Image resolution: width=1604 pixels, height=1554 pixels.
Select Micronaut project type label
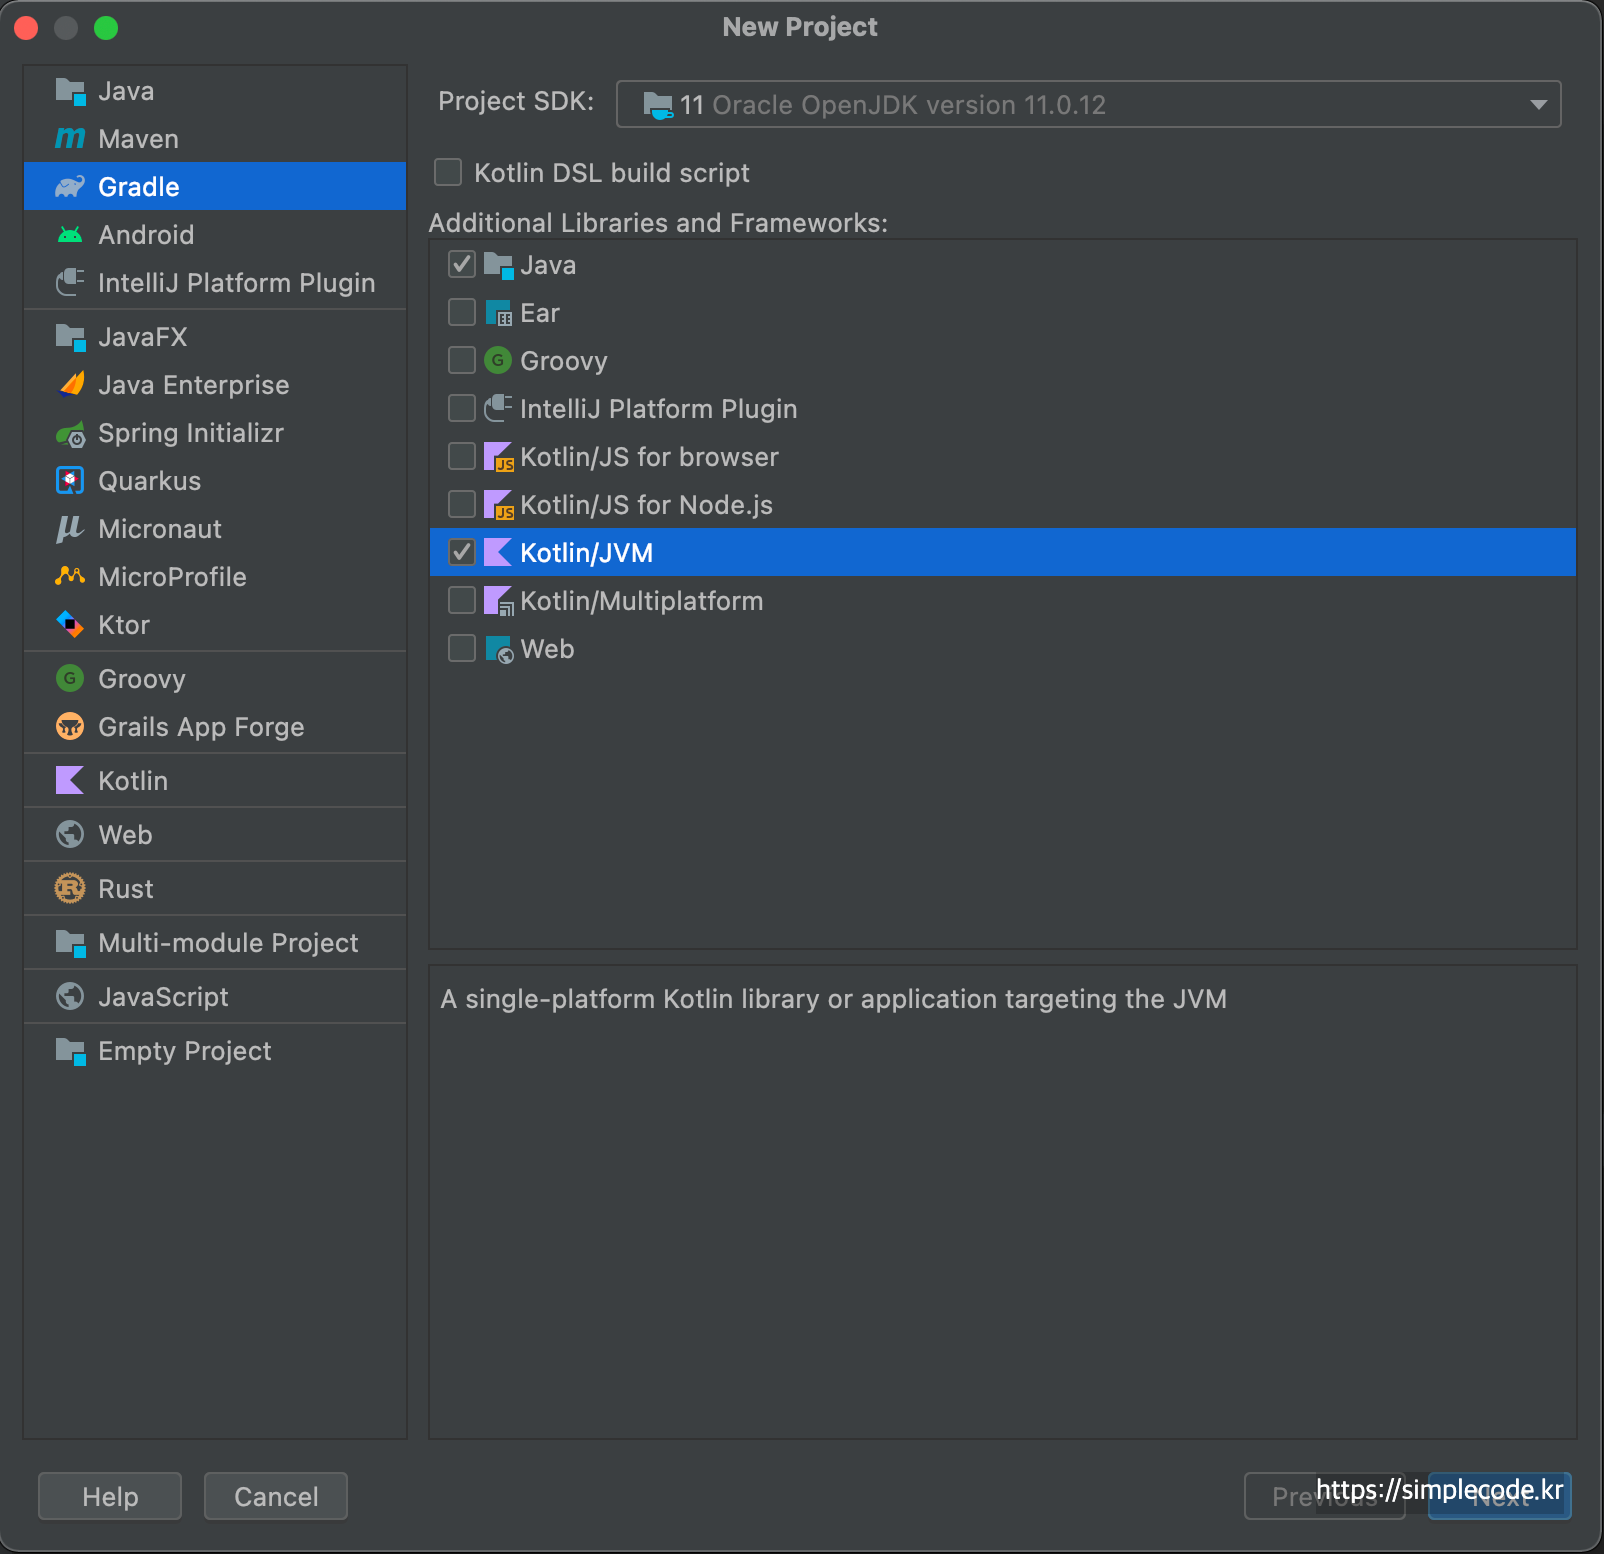160,529
